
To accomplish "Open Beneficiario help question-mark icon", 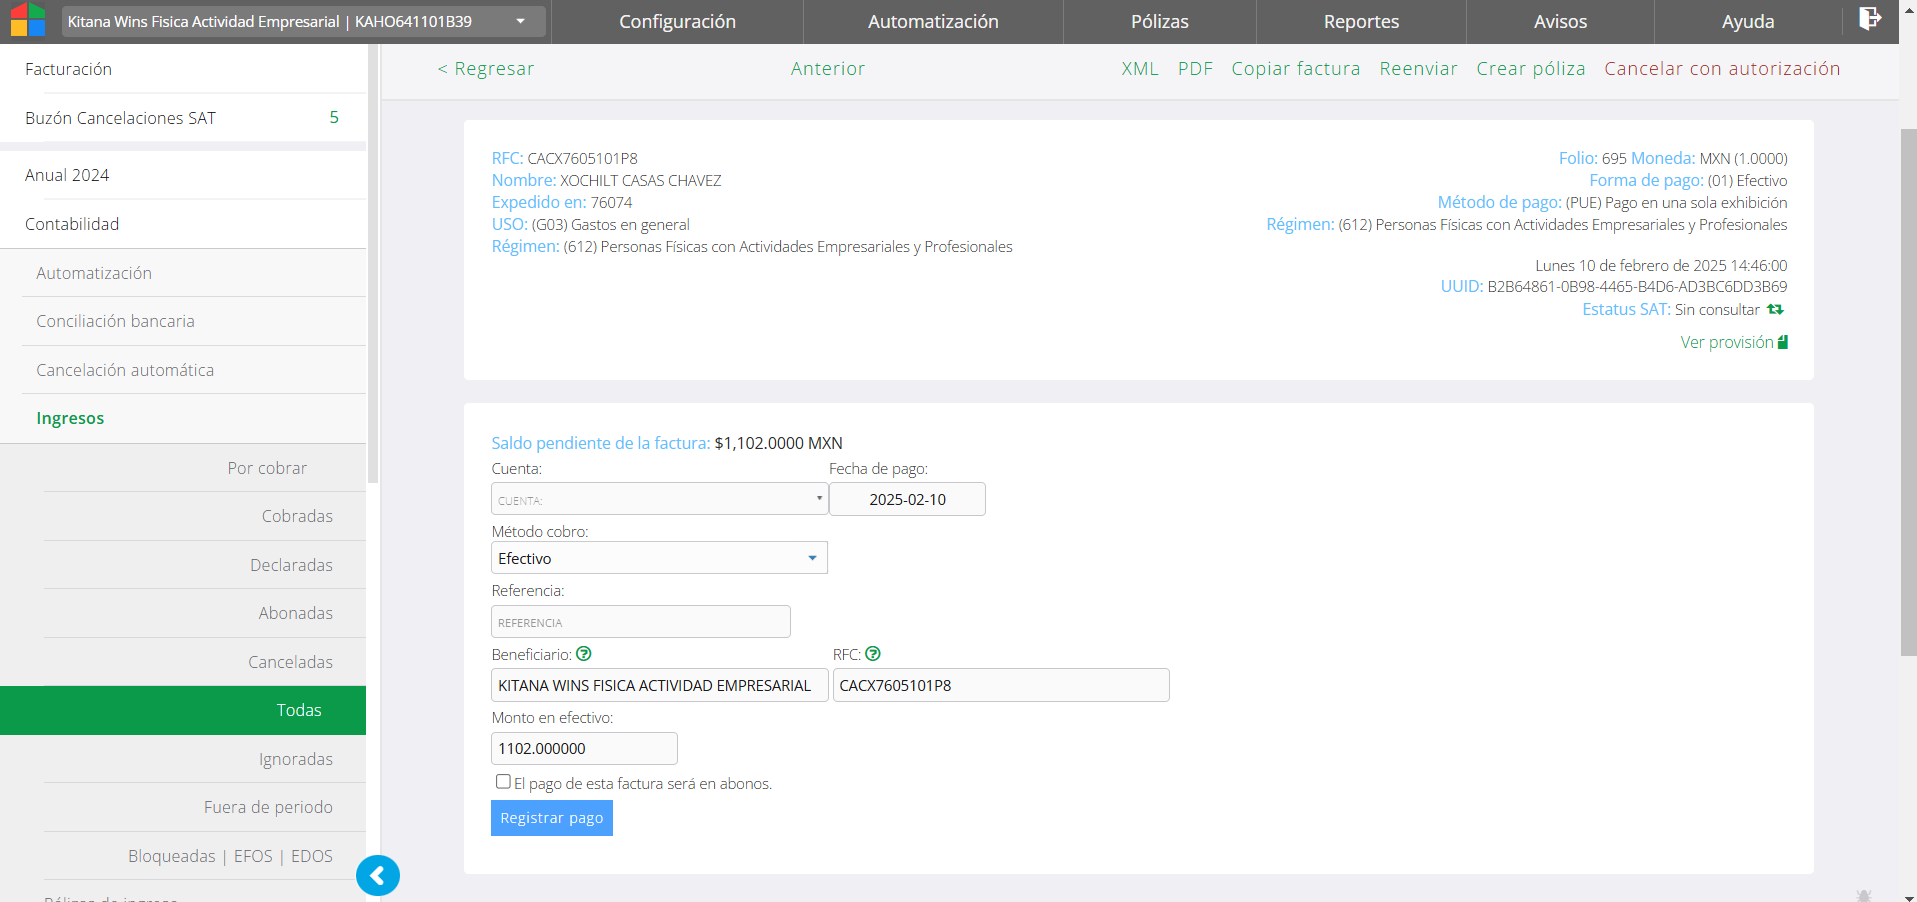I will (x=584, y=654).
